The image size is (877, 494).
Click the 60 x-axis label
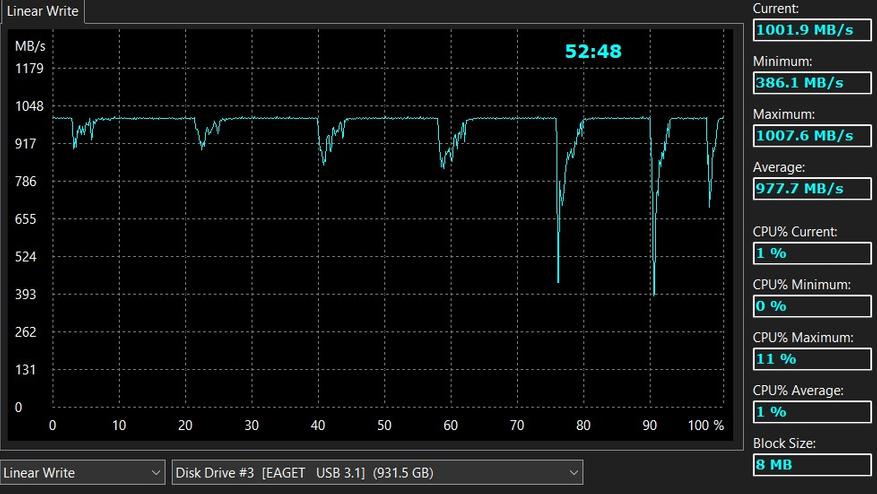[x=451, y=425]
